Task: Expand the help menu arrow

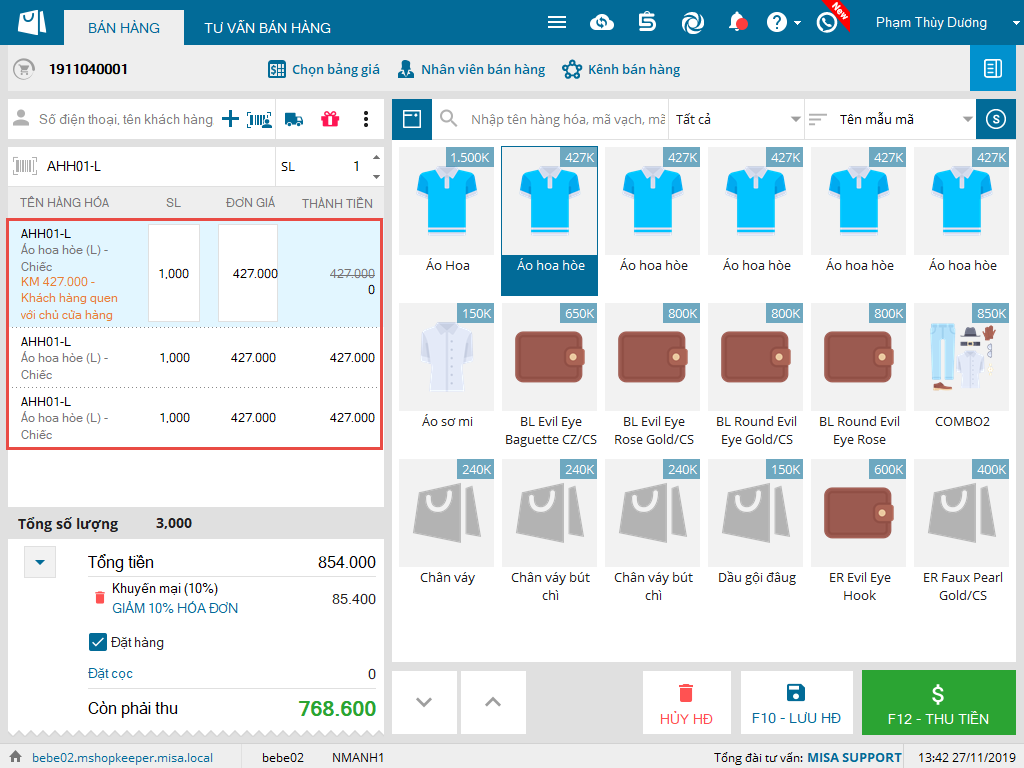Action: pos(797,23)
